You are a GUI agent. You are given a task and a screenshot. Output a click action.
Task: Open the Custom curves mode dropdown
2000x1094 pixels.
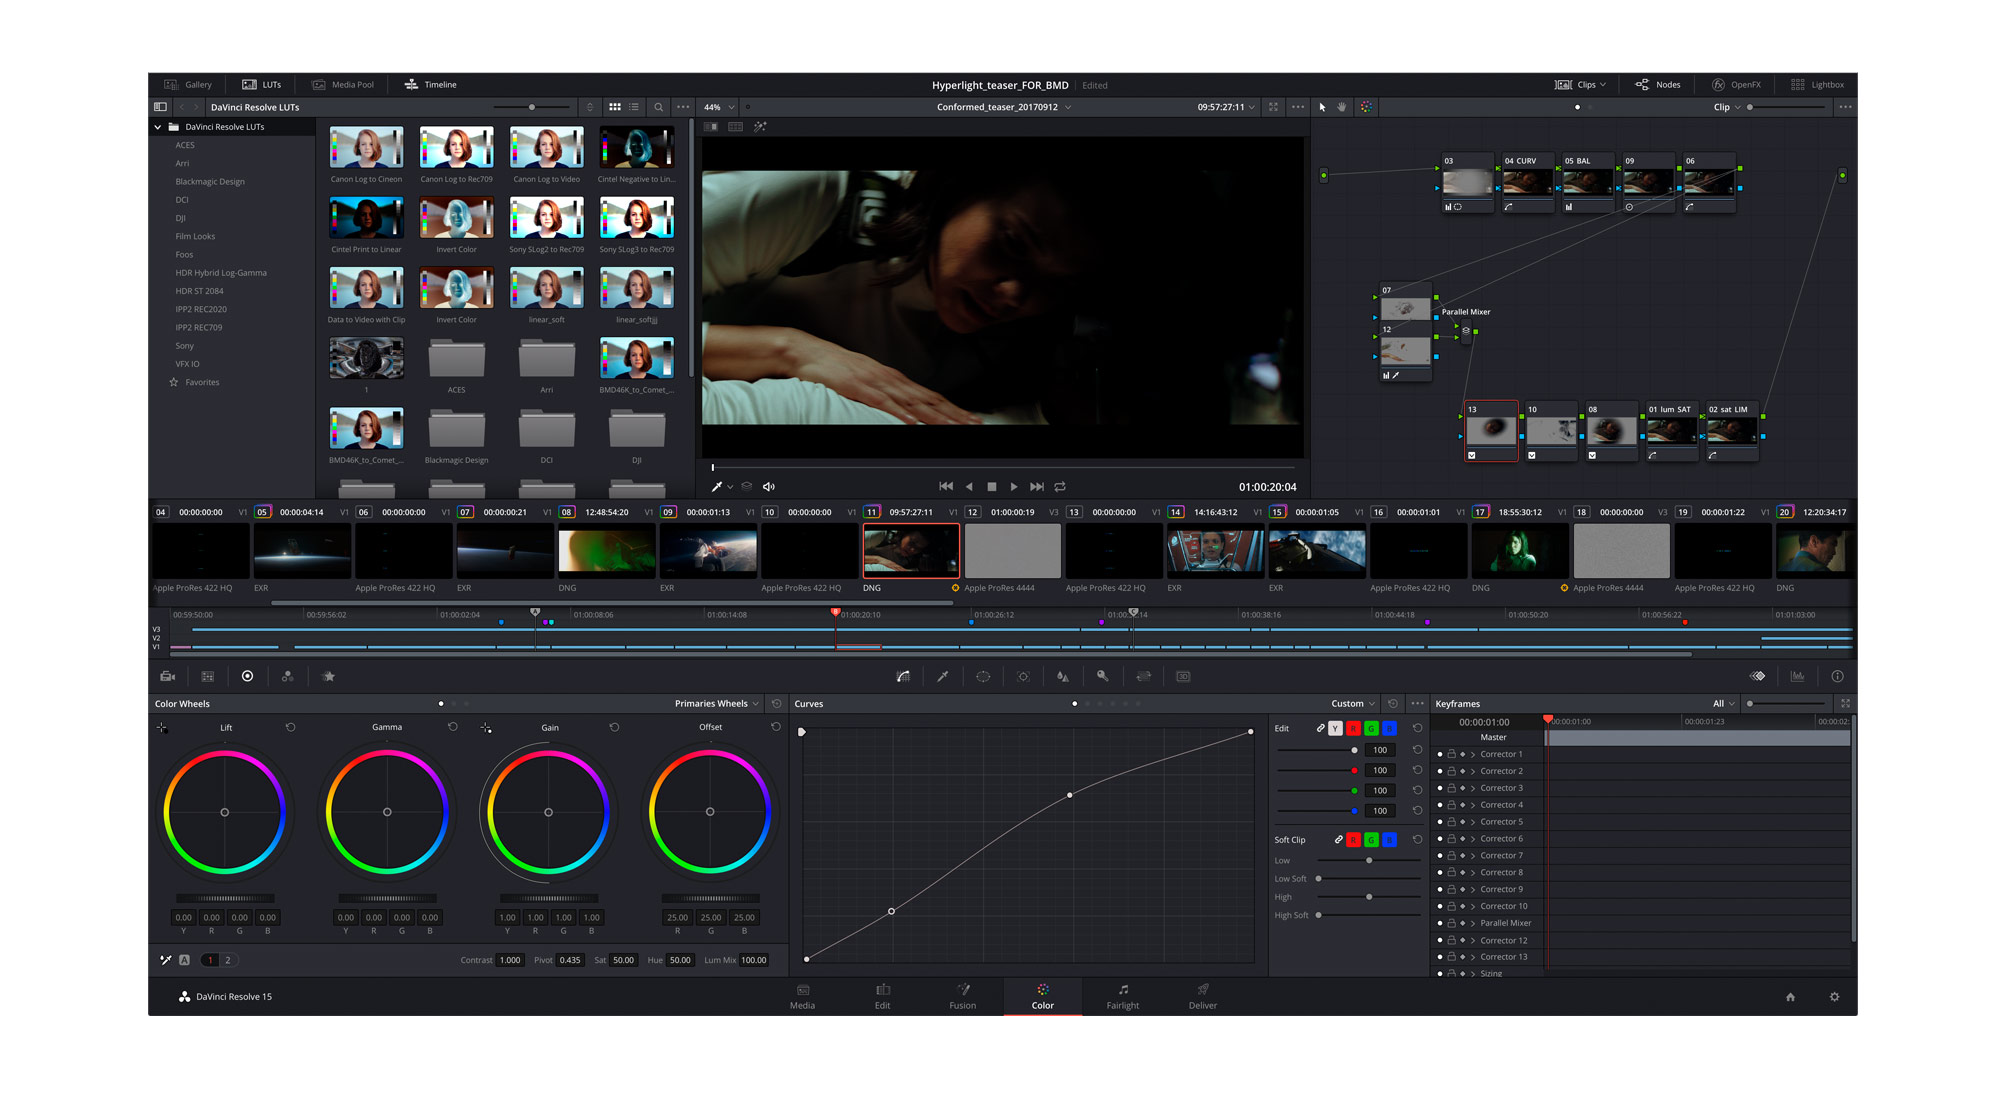[x=1350, y=703]
